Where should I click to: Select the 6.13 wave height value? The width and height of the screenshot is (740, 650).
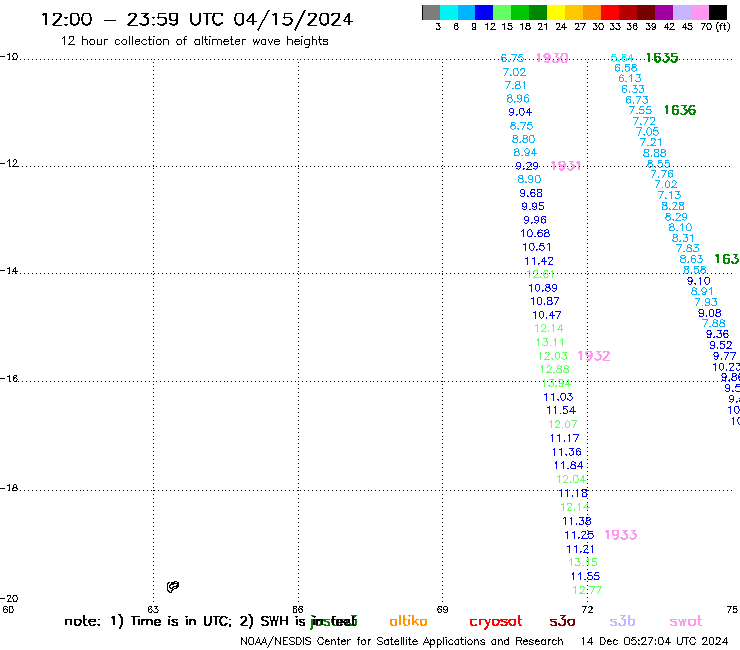click(x=630, y=78)
